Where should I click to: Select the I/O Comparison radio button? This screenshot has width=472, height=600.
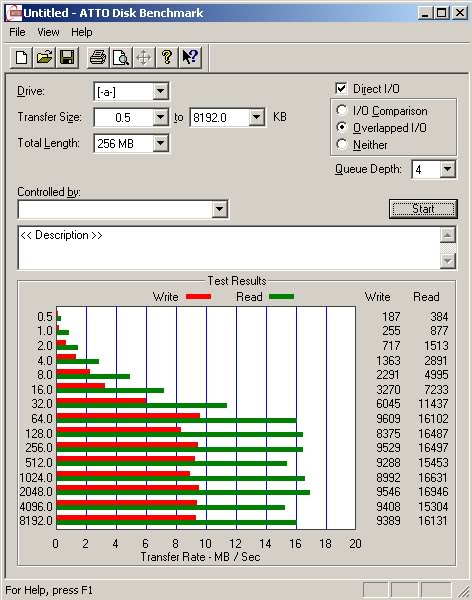[x=341, y=111]
